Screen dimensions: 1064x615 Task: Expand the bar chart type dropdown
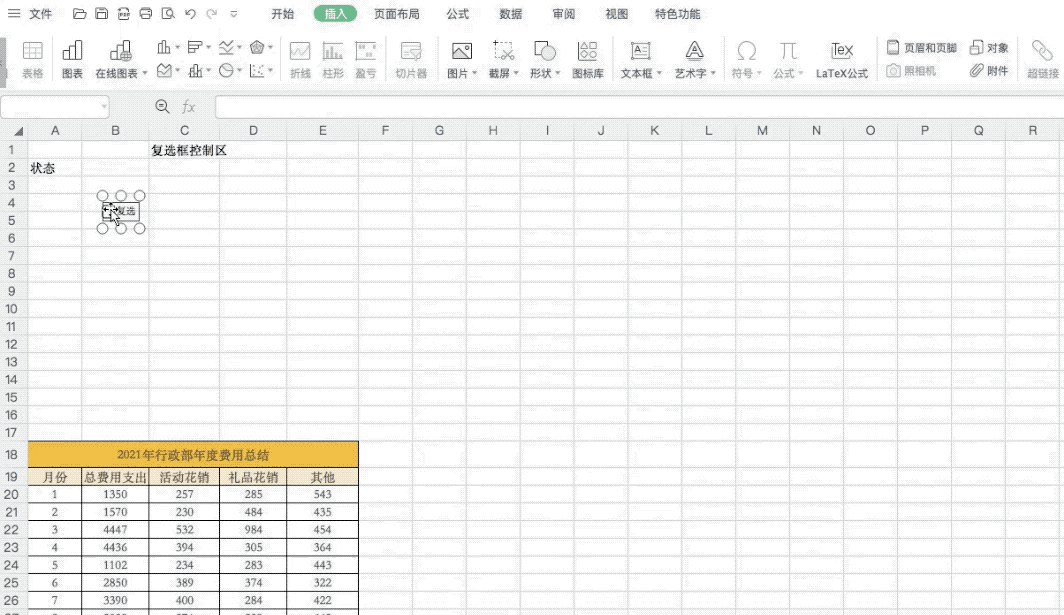pos(208,48)
